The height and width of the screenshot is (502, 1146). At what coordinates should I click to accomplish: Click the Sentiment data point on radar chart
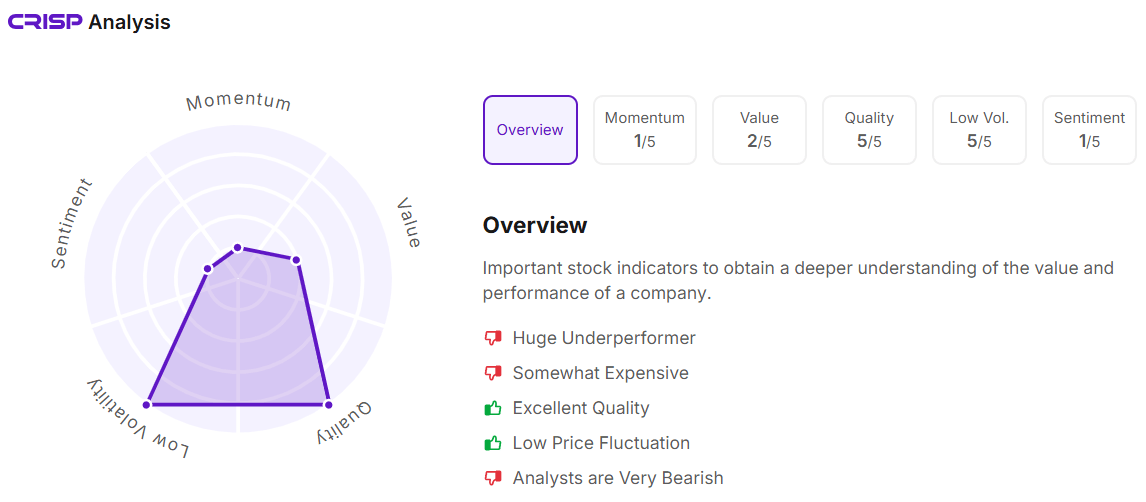(x=207, y=268)
